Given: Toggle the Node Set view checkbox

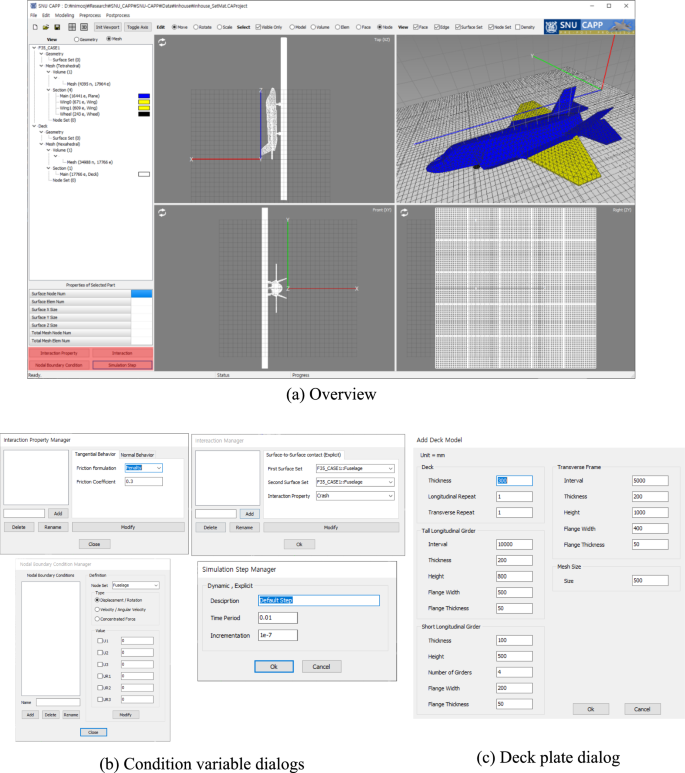Looking at the screenshot, I should click(491, 27).
